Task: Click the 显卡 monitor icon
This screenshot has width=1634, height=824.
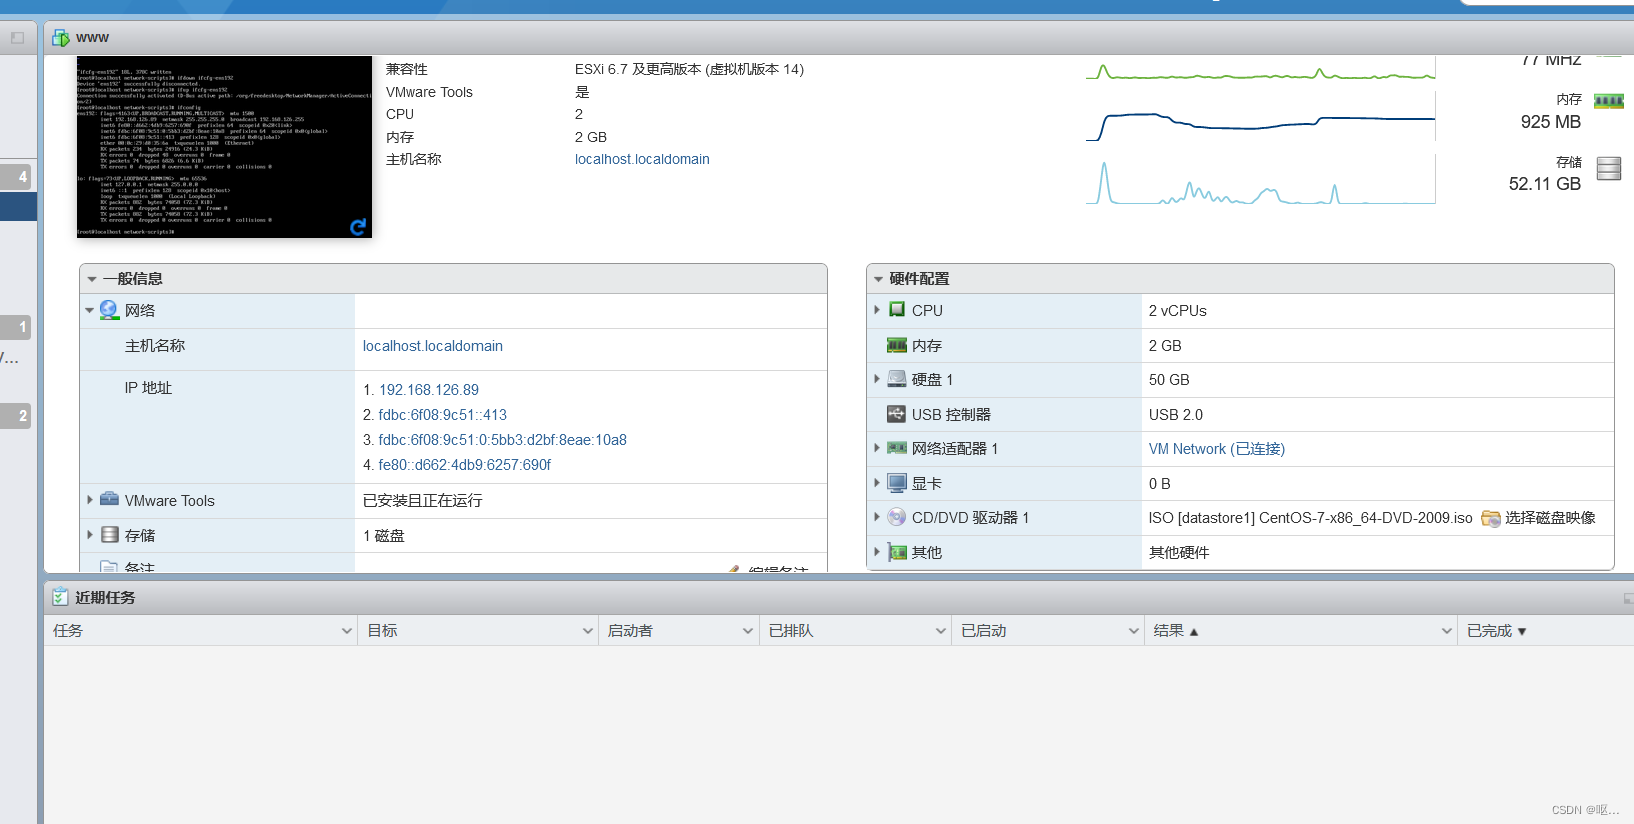Action: tap(897, 483)
